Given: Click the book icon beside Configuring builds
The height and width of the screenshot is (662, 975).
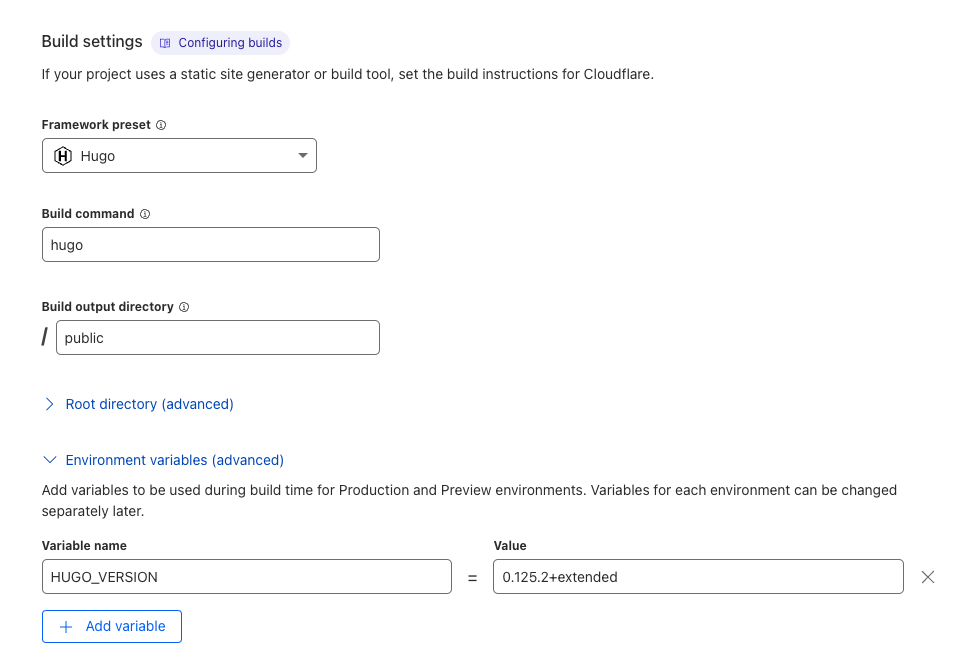Looking at the screenshot, I should coord(165,43).
